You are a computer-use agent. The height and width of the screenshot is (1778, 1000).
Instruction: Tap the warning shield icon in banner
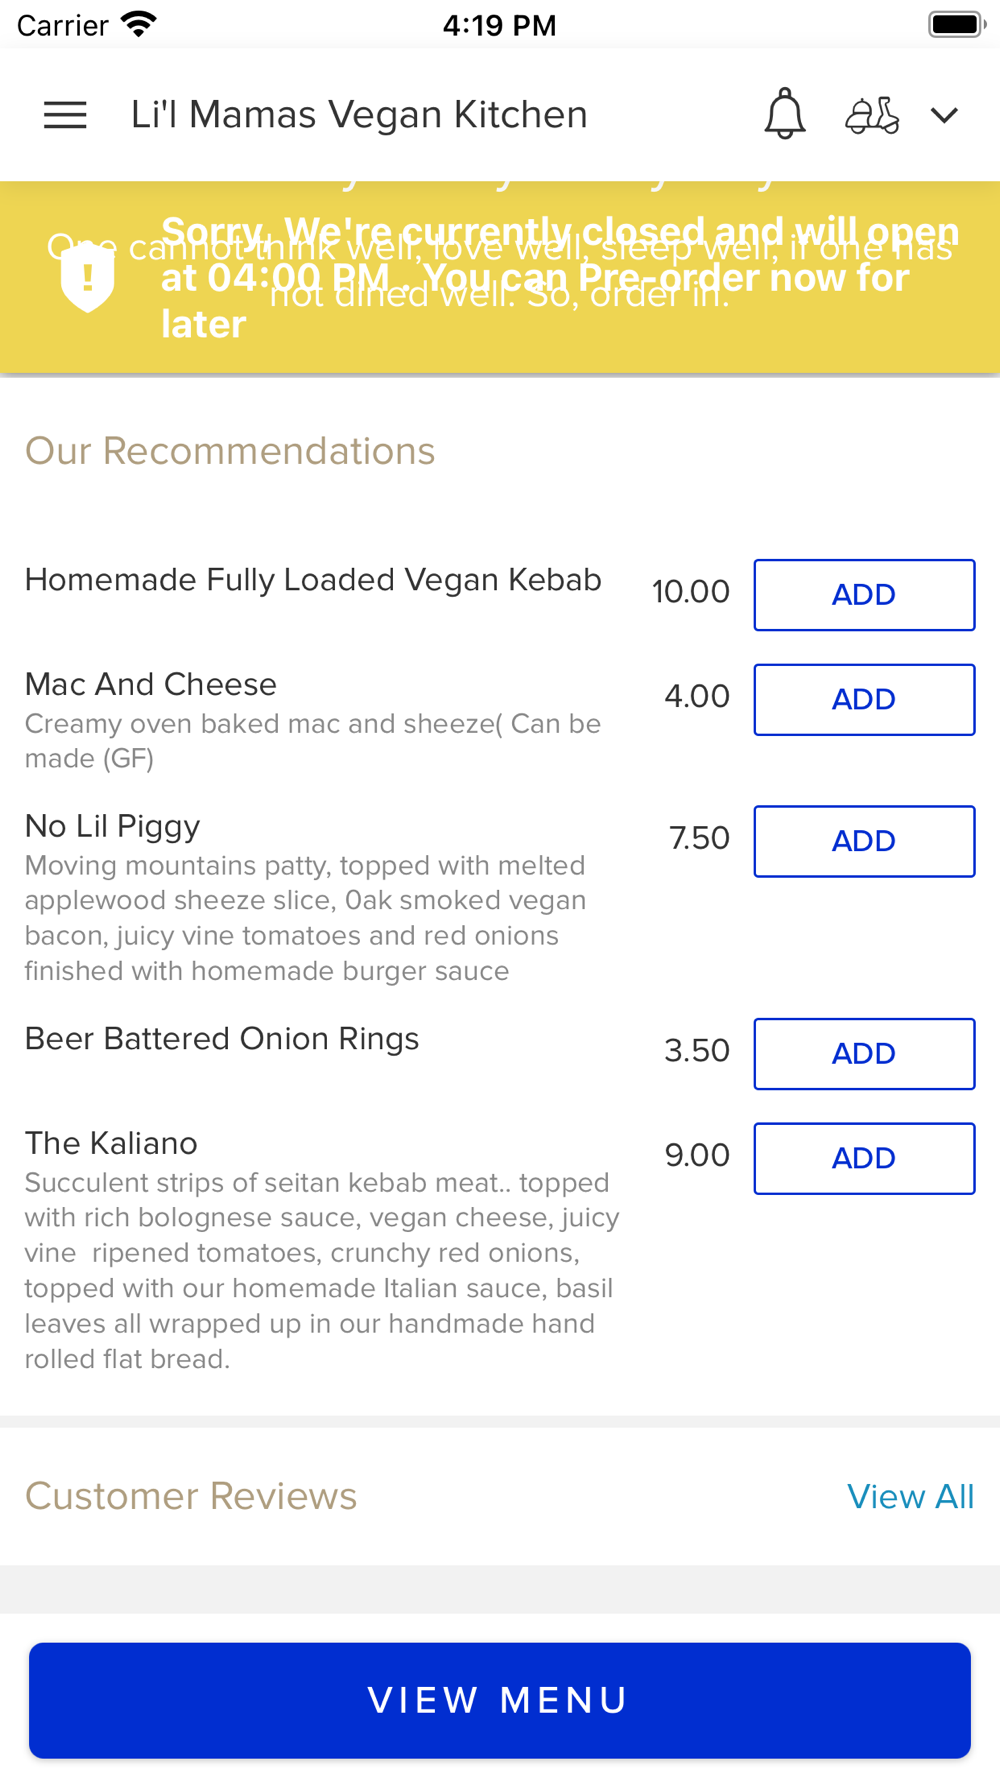click(x=88, y=277)
